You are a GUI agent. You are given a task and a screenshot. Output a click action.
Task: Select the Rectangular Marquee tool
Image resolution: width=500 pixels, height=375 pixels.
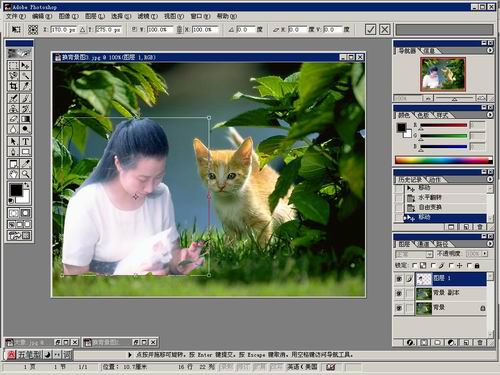point(13,65)
